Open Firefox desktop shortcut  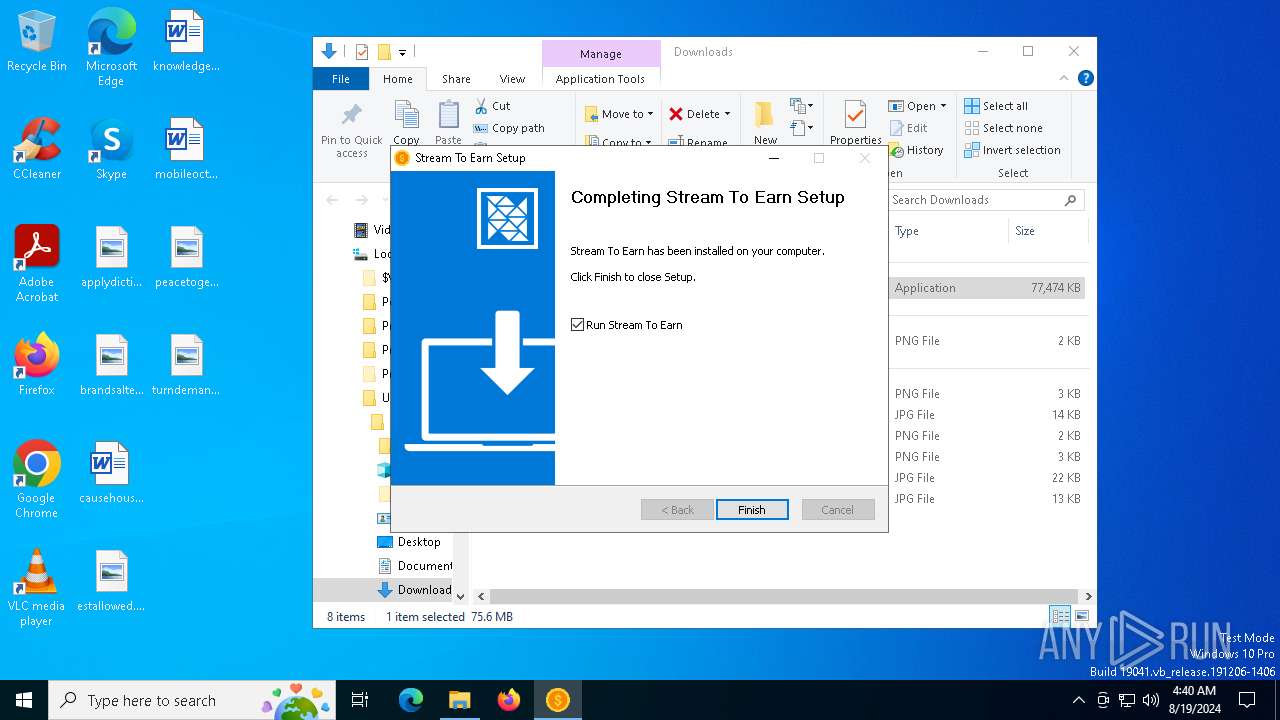pos(37,365)
